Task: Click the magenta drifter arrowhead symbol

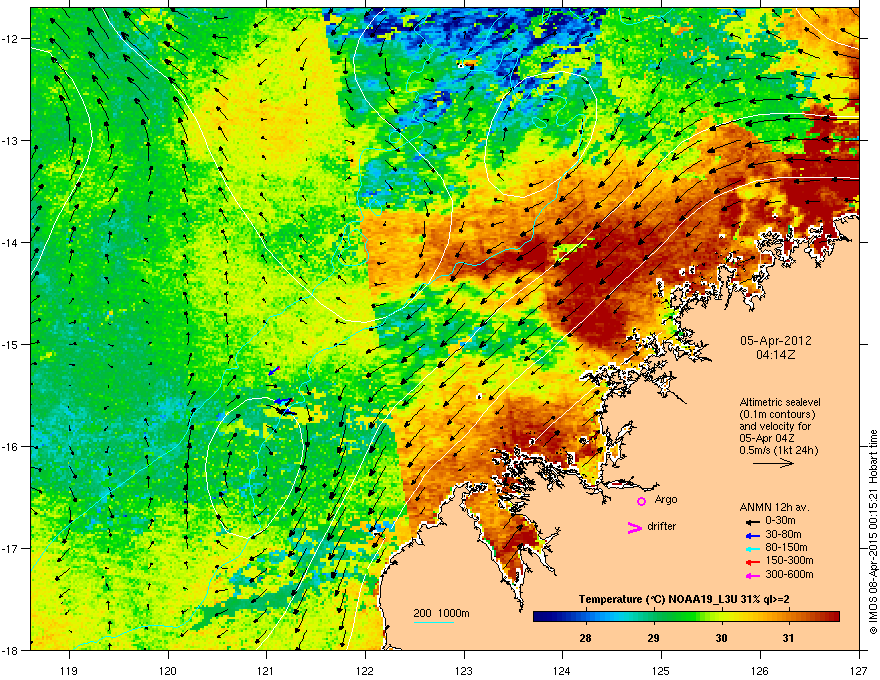Action: pos(635,527)
